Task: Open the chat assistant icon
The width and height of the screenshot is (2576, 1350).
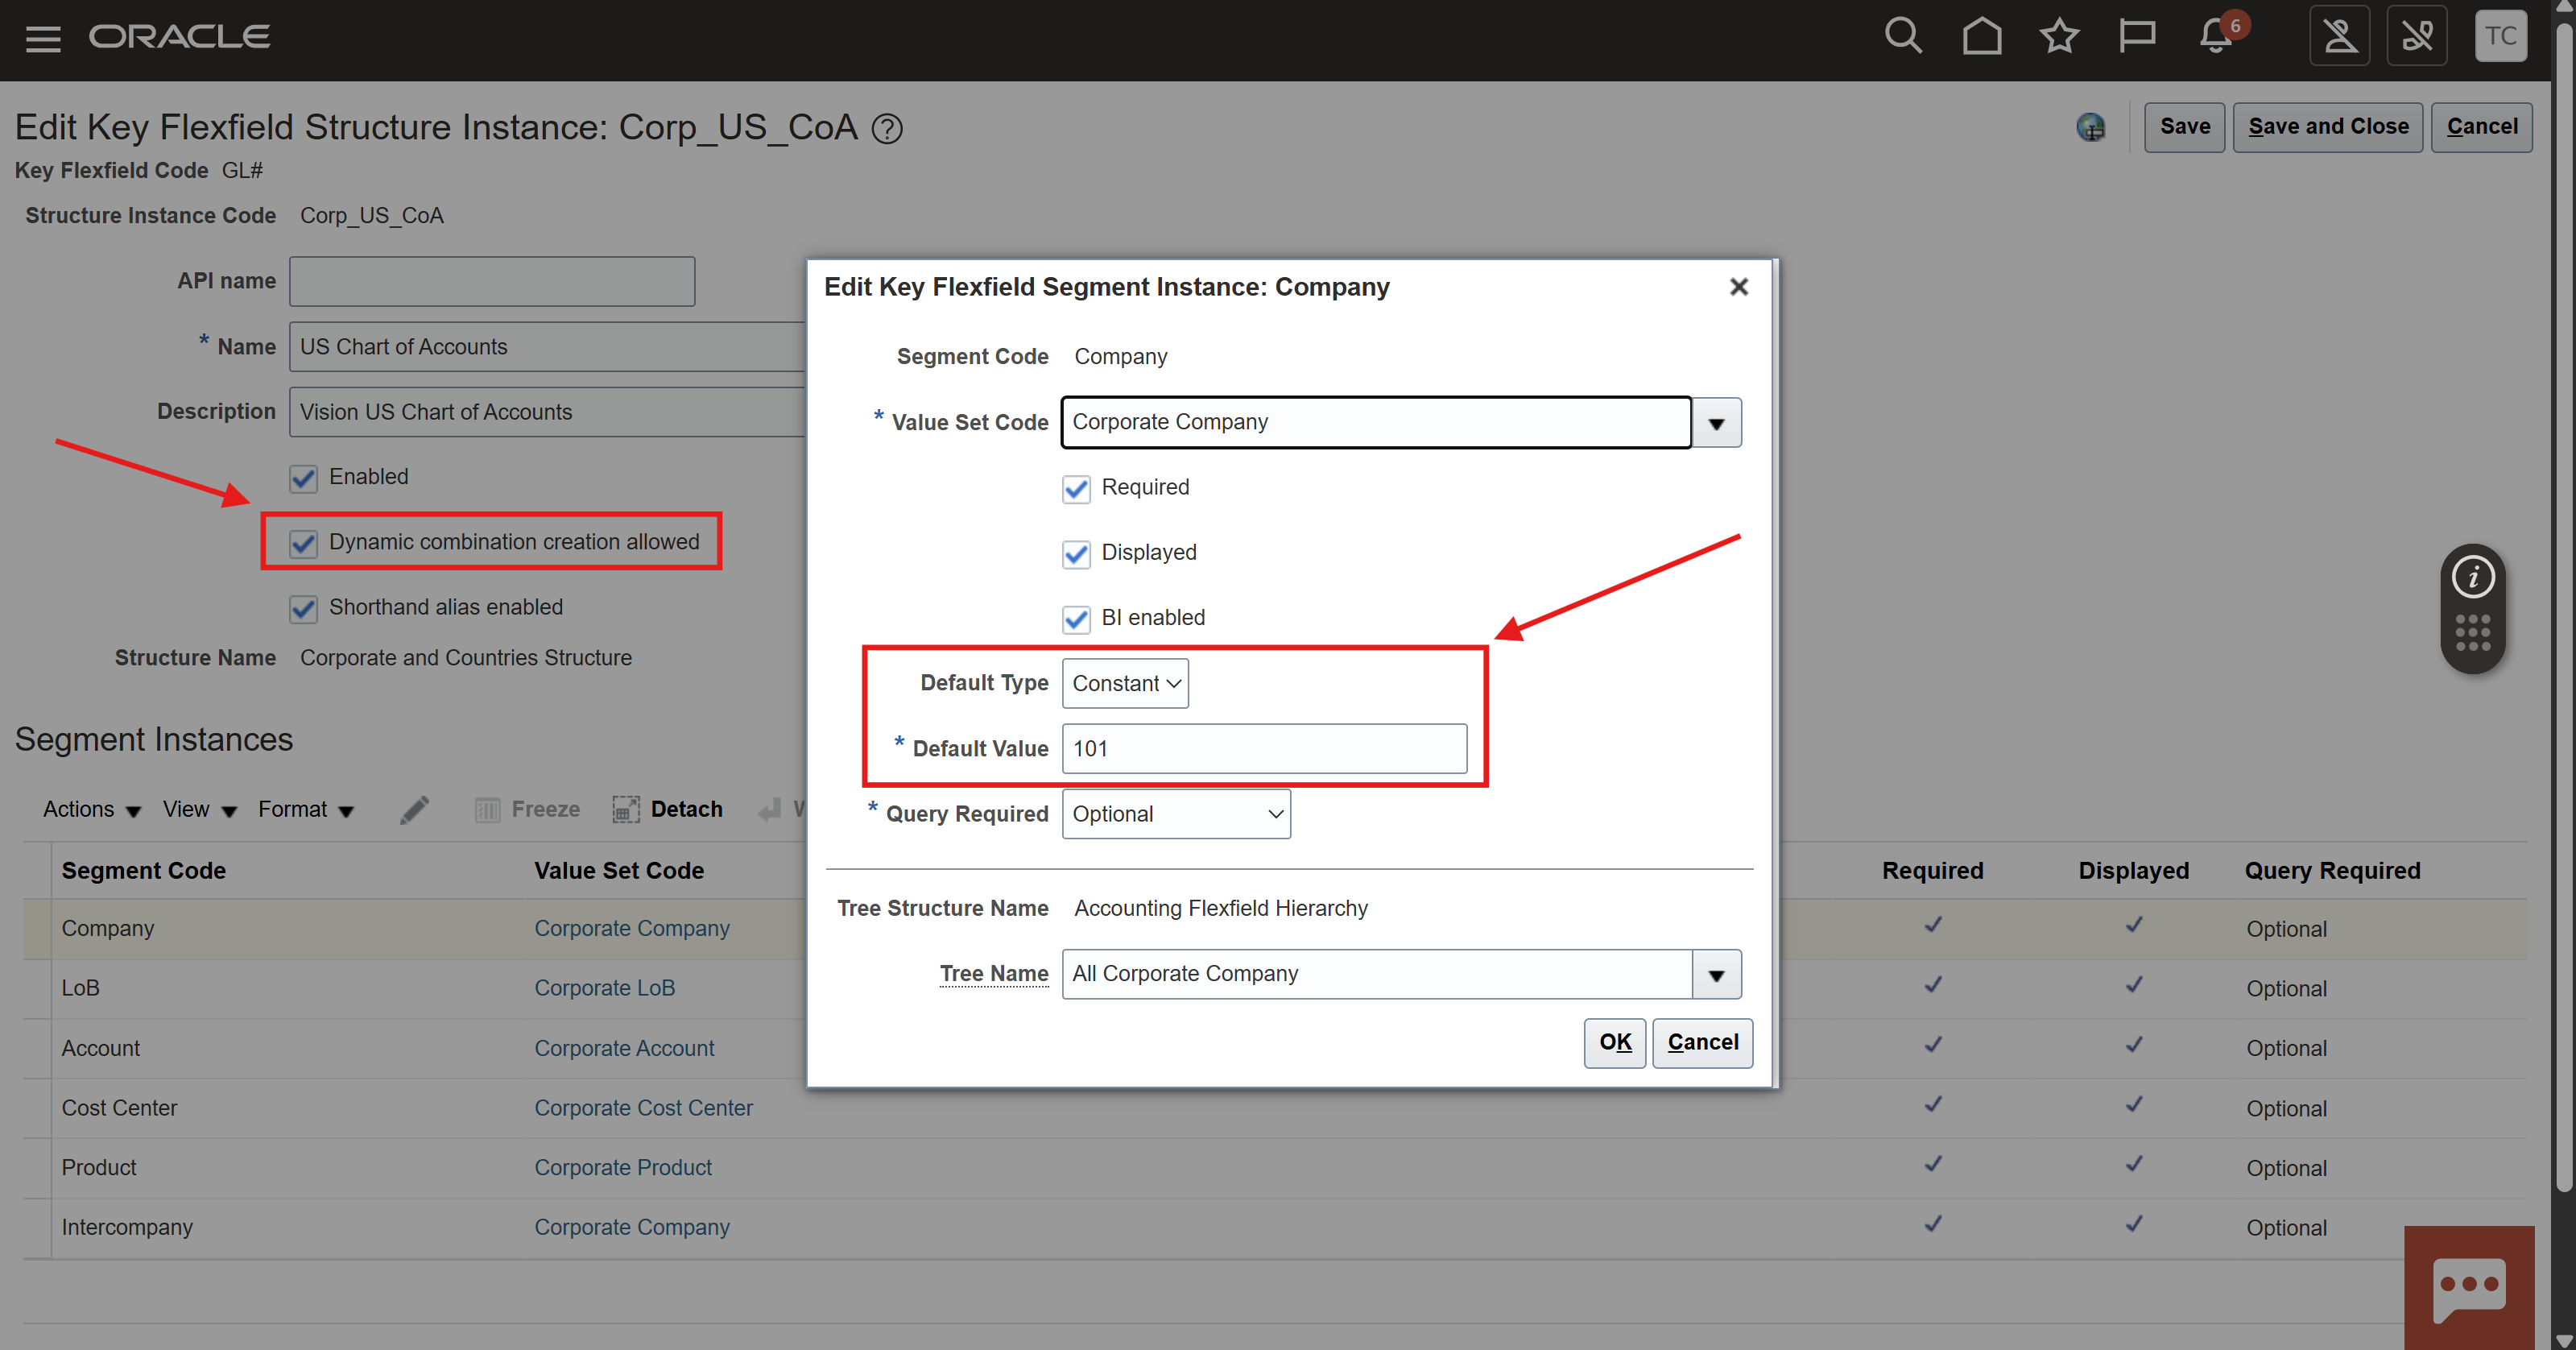Action: click(x=2468, y=1288)
